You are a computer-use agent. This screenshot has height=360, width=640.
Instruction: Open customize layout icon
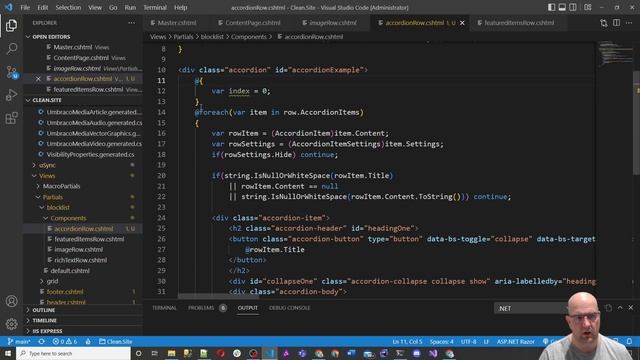[588, 7]
